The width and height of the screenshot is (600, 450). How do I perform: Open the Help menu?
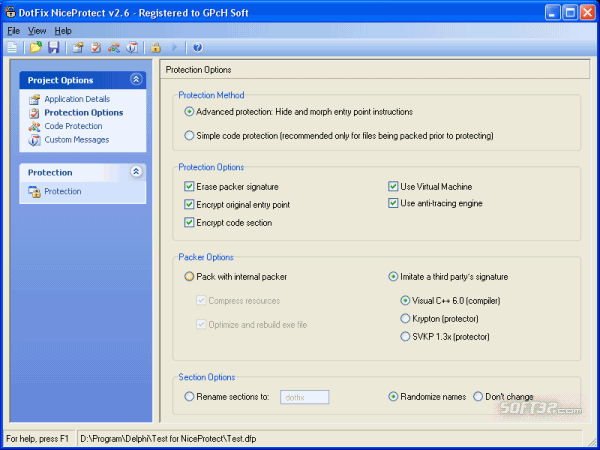pos(63,31)
